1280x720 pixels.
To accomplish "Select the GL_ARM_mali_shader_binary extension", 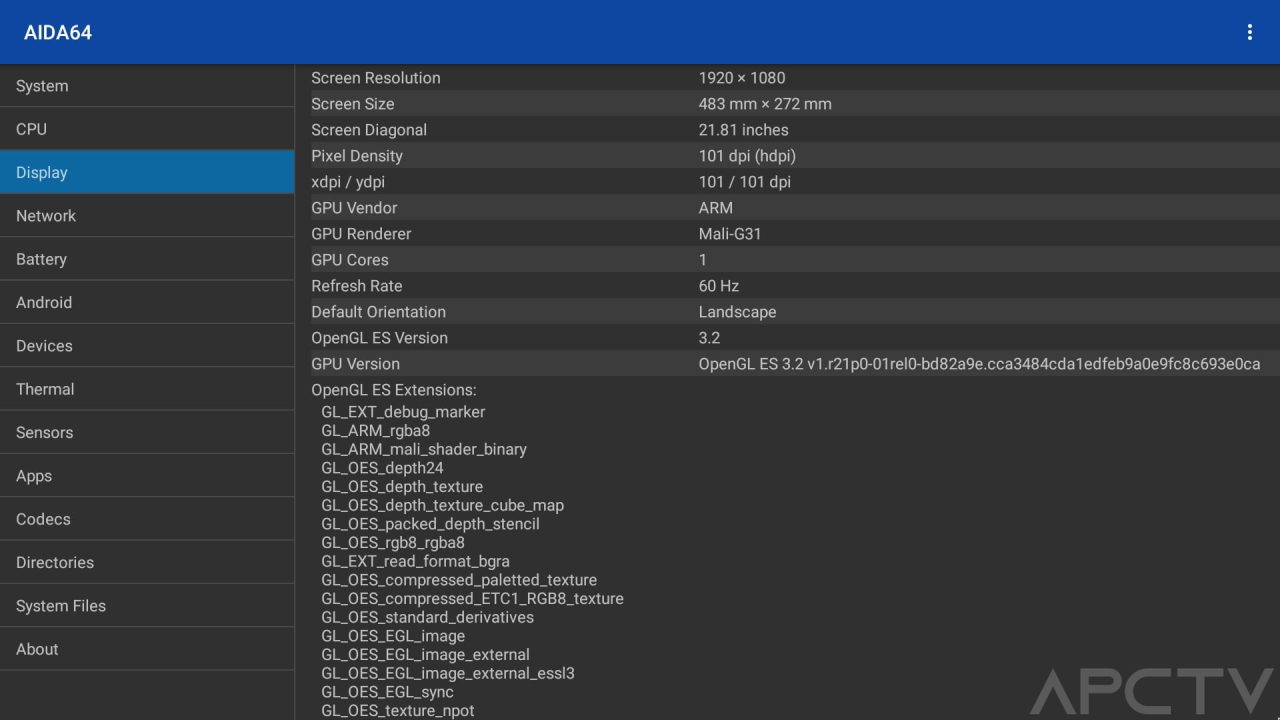I will [424, 450].
